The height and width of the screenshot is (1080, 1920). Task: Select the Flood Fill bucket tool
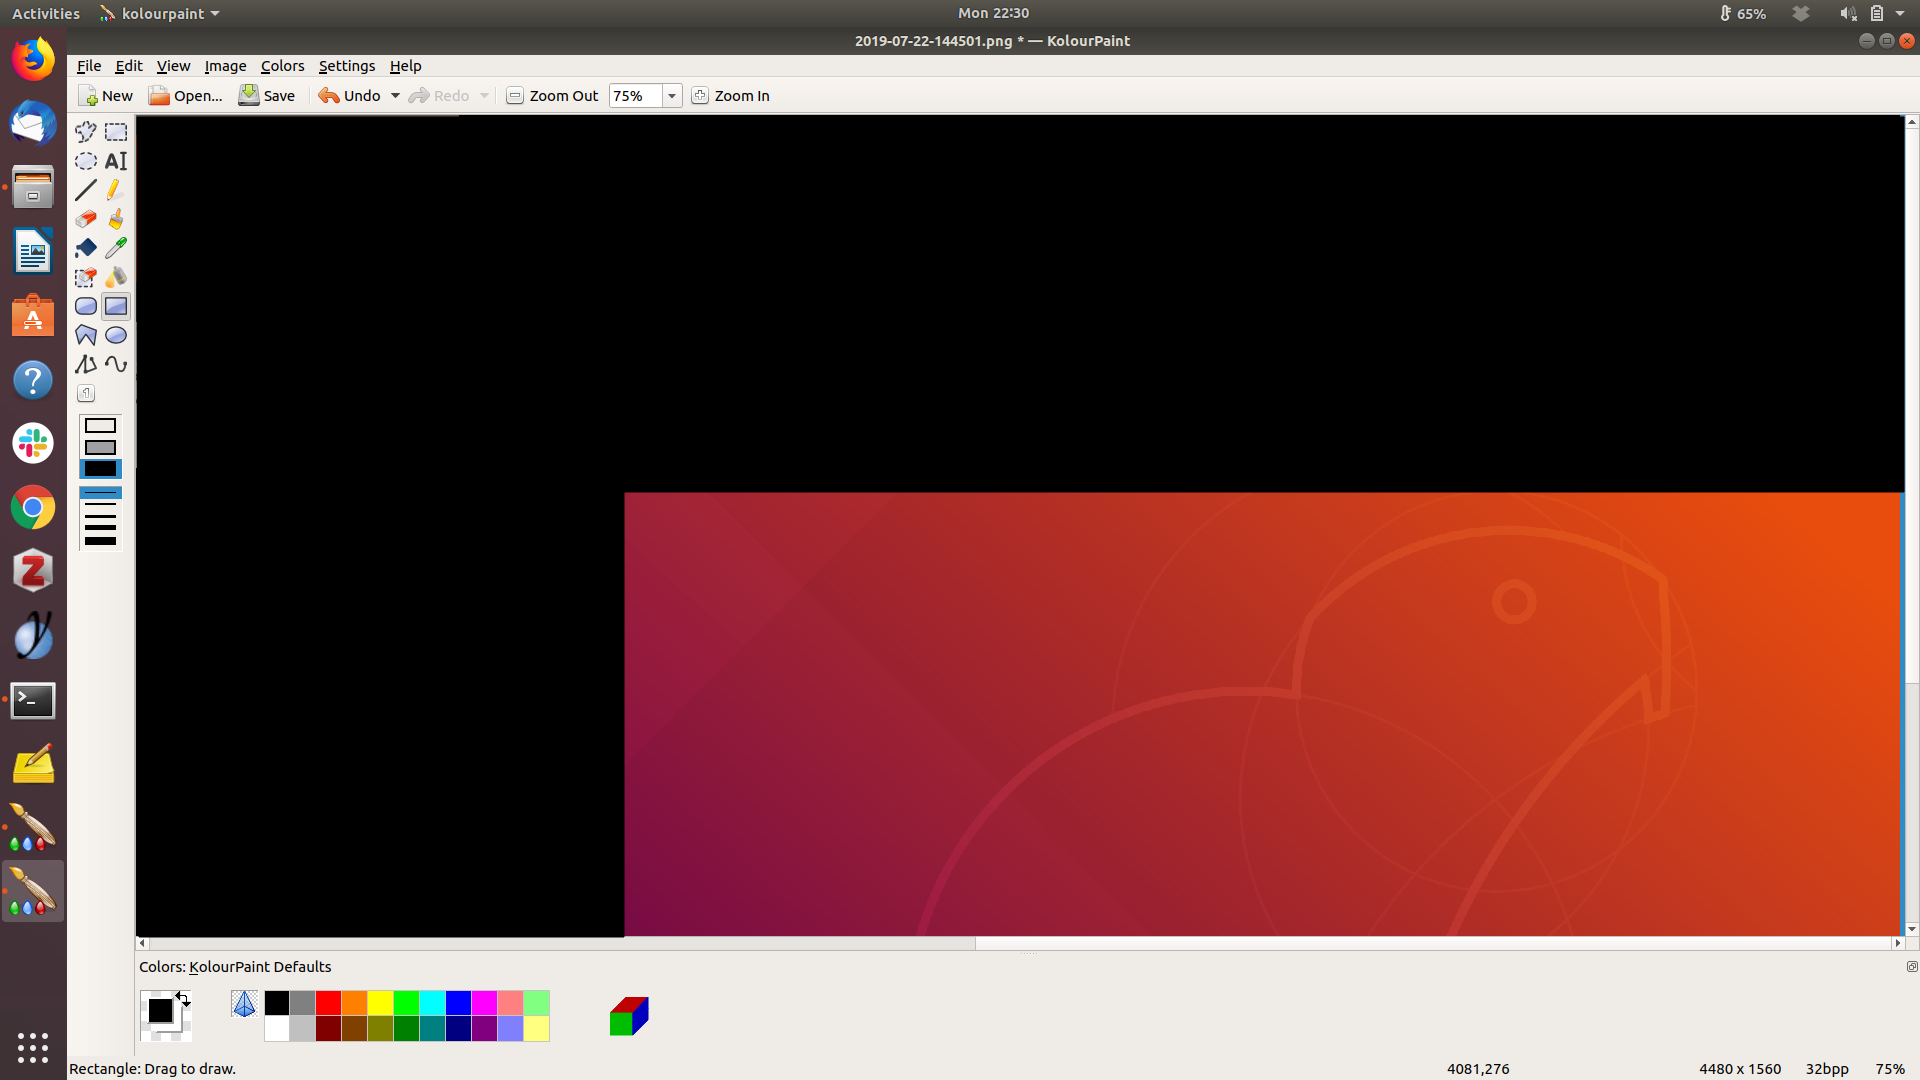[x=86, y=248]
